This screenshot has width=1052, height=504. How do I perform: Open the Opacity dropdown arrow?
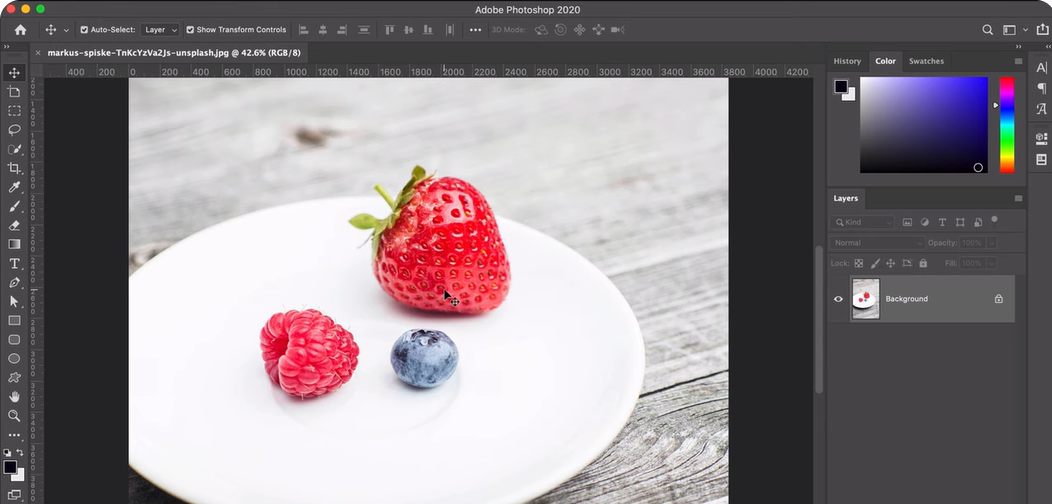[992, 242]
